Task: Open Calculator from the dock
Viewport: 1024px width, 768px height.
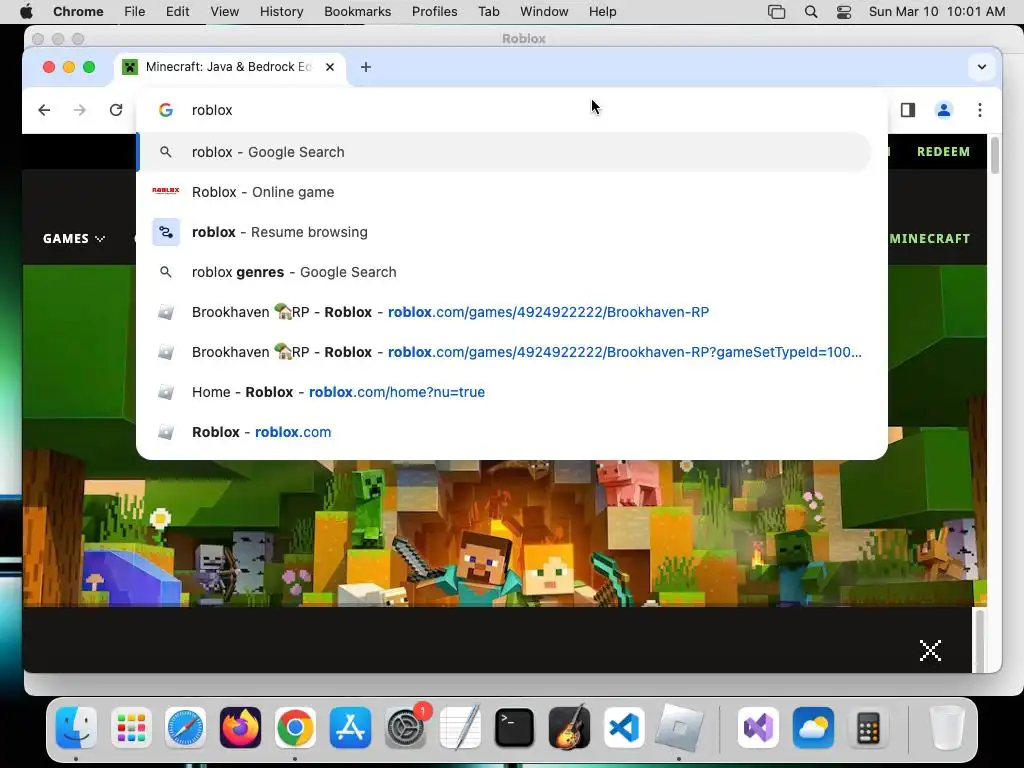Action: (x=869, y=727)
